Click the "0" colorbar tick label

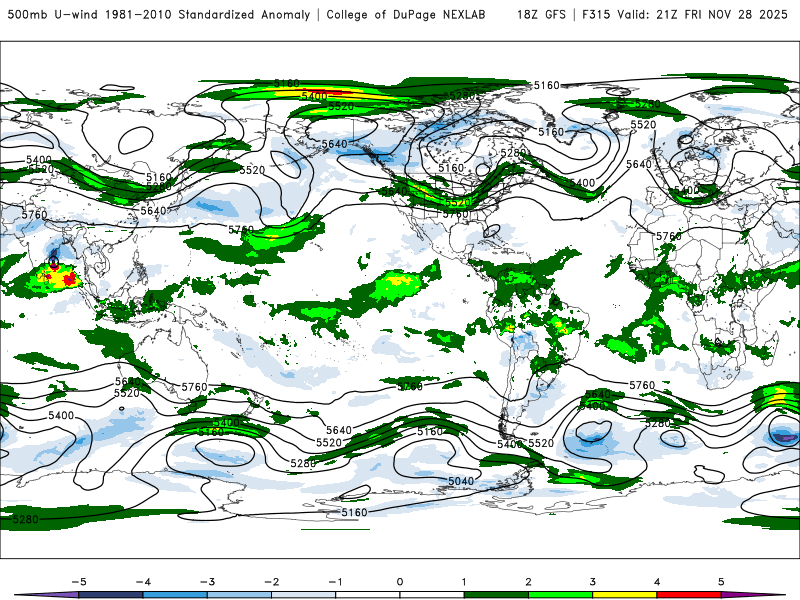pyautogui.click(x=400, y=582)
